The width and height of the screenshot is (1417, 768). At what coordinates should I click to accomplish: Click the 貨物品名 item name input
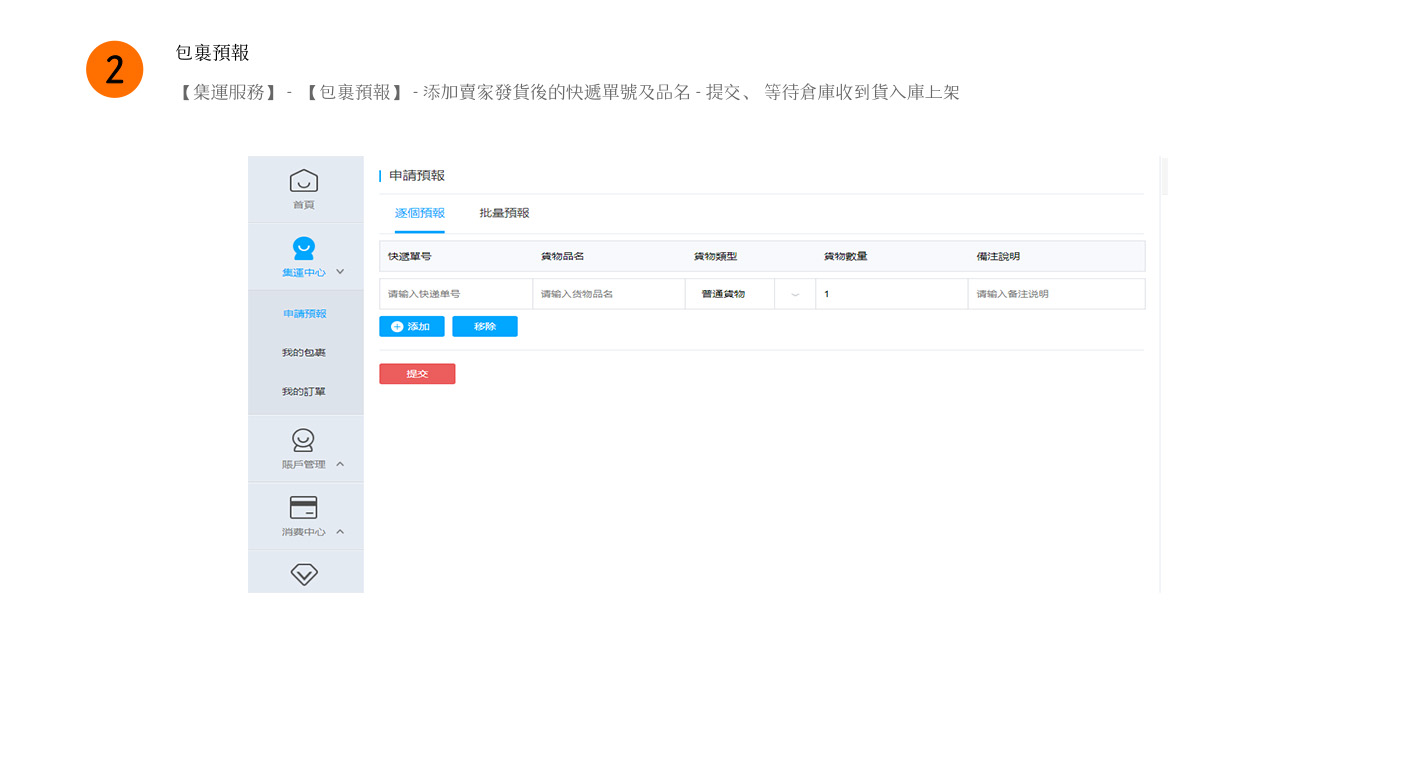(x=608, y=294)
